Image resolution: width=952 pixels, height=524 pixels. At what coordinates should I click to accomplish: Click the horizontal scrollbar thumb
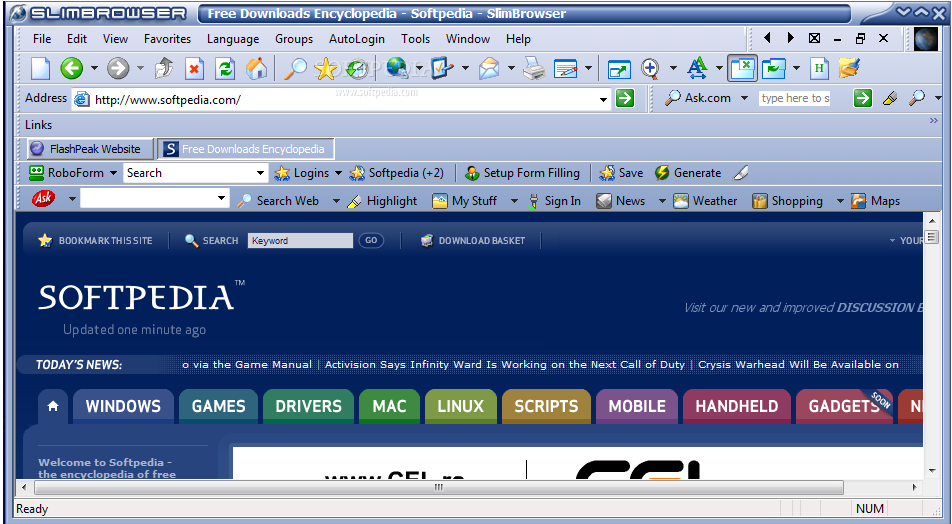(439, 487)
